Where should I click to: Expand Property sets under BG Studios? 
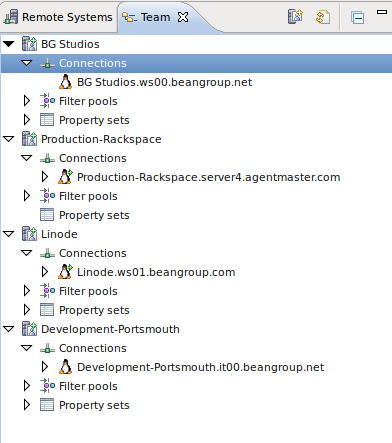pyautogui.click(x=27, y=120)
